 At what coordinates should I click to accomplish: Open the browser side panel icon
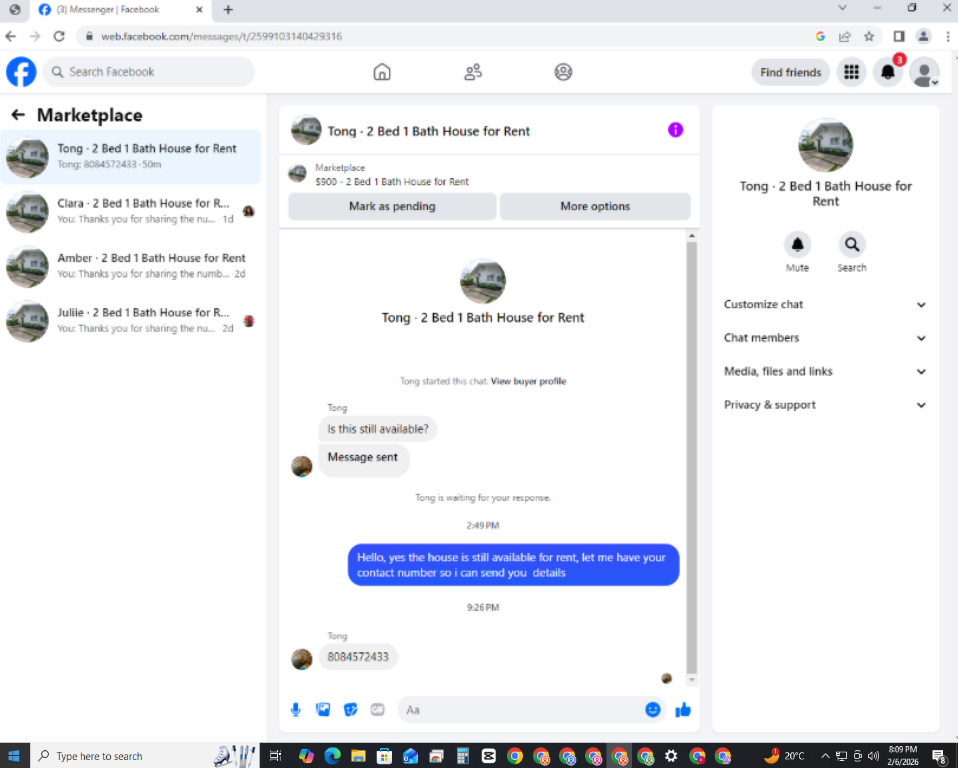[x=899, y=37]
